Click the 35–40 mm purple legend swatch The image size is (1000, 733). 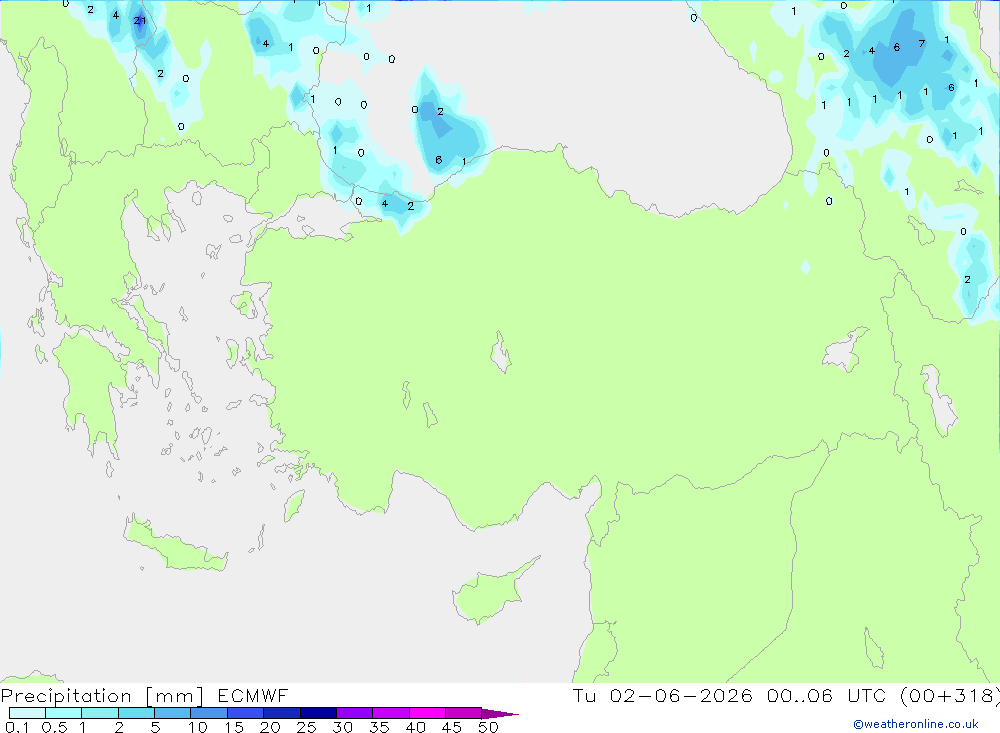click(x=390, y=713)
